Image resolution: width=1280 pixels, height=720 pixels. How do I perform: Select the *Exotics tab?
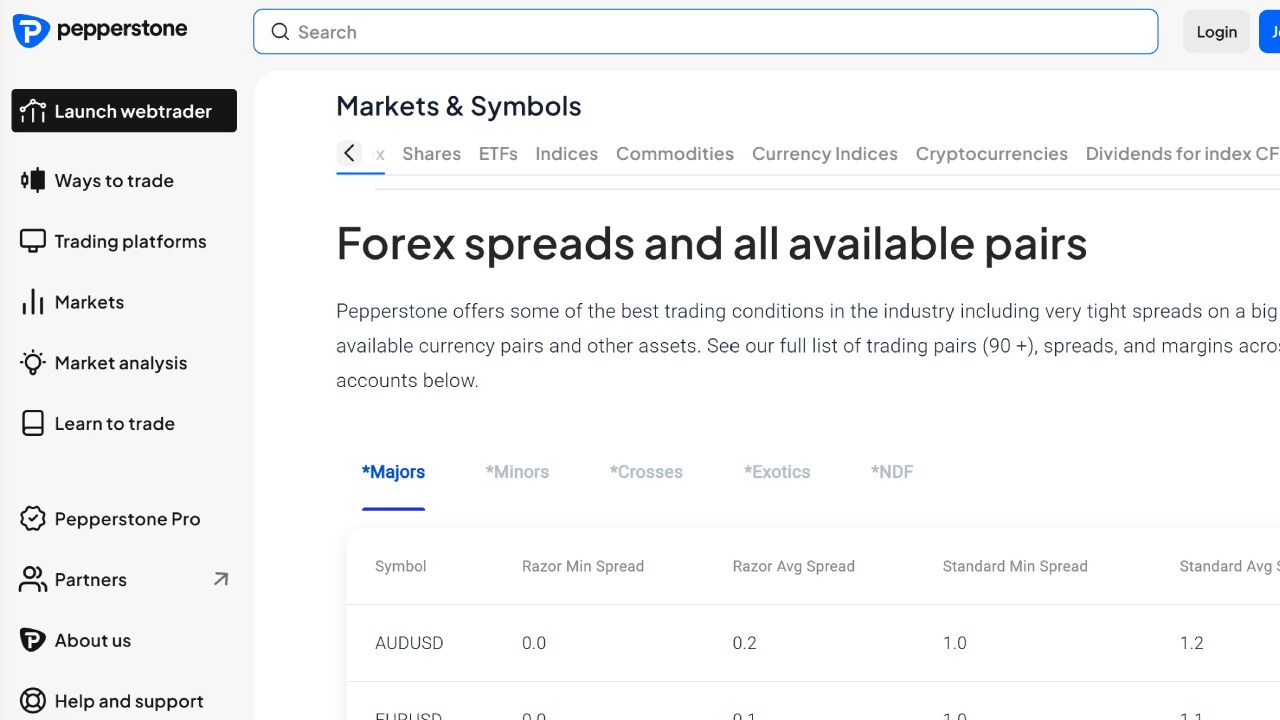click(x=777, y=472)
